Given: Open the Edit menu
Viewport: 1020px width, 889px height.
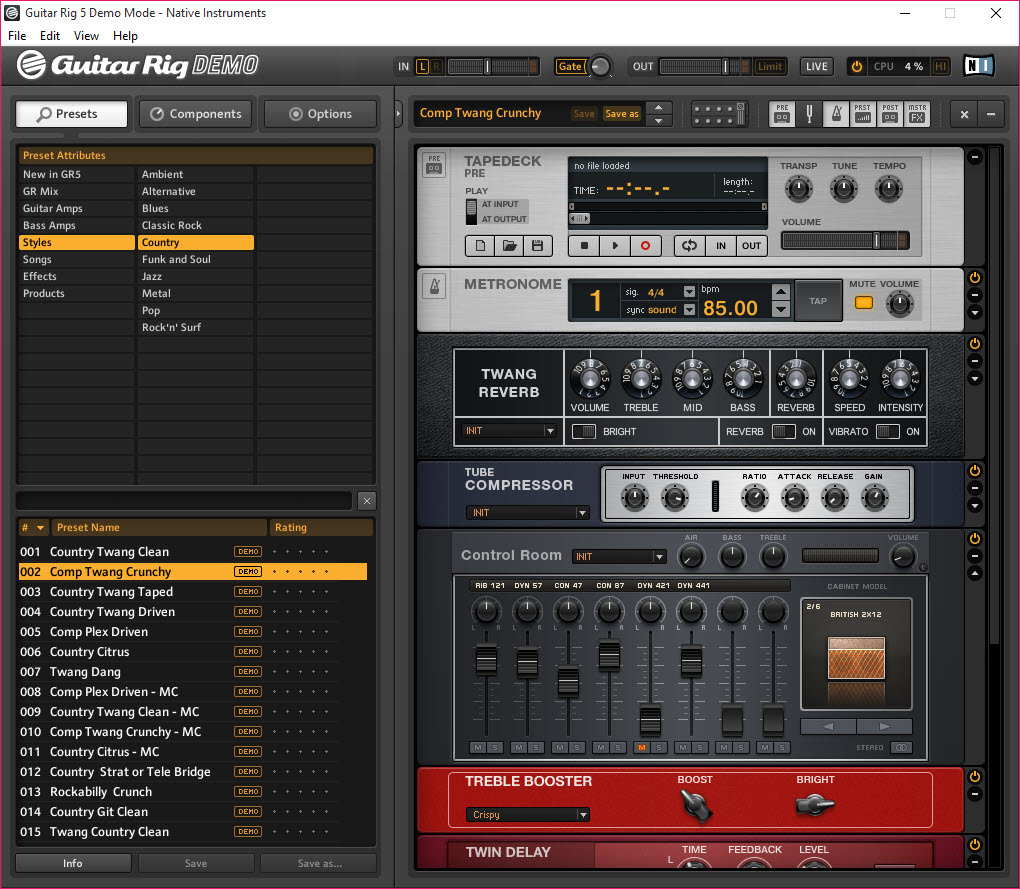Looking at the screenshot, I should coord(49,36).
